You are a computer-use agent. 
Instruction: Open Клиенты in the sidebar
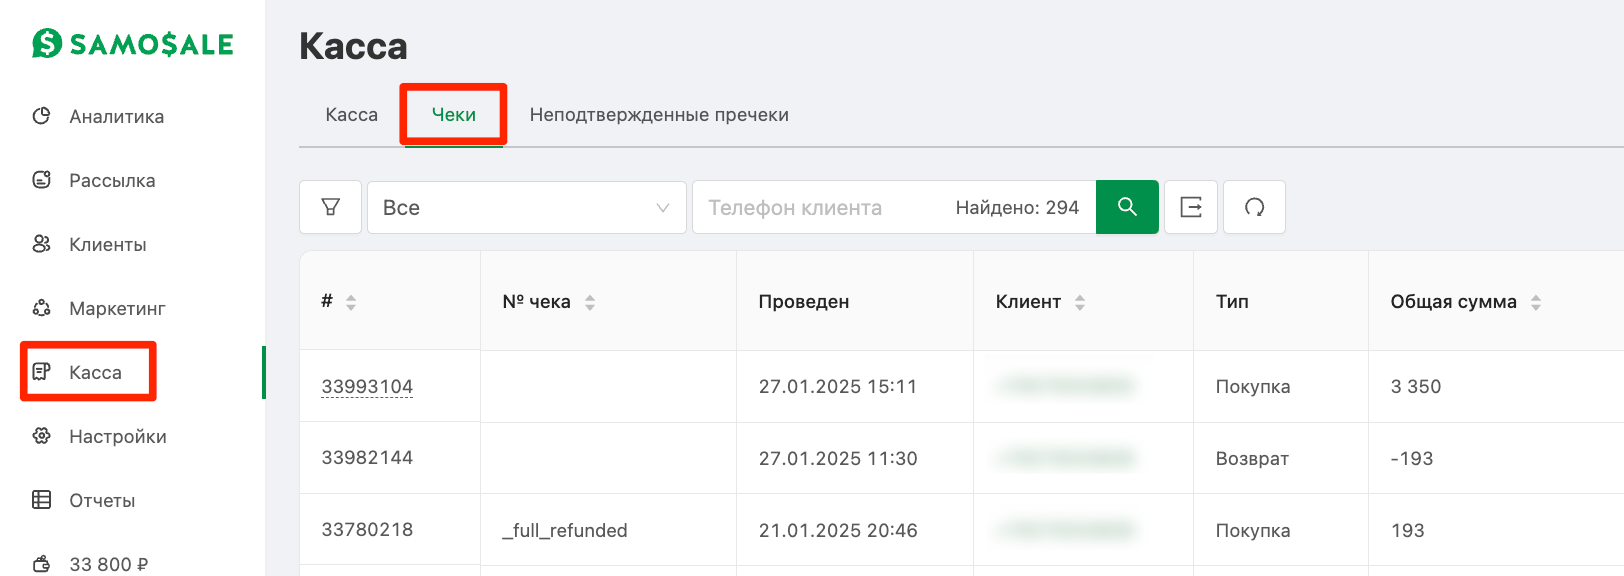click(x=108, y=244)
